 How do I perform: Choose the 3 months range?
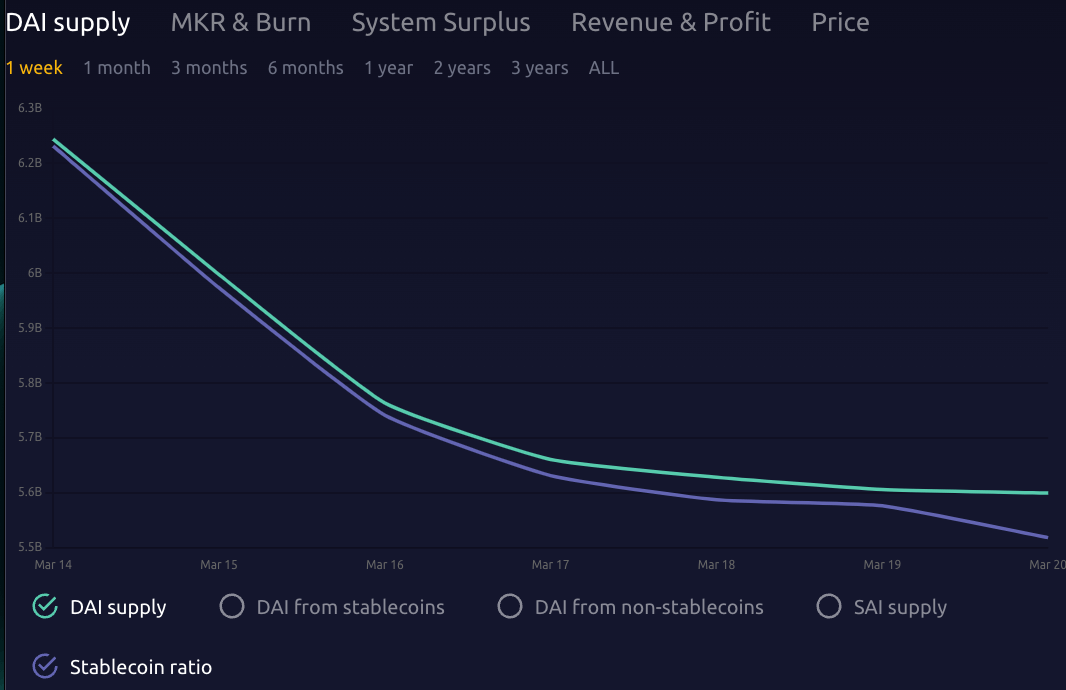pyautogui.click(x=209, y=68)
